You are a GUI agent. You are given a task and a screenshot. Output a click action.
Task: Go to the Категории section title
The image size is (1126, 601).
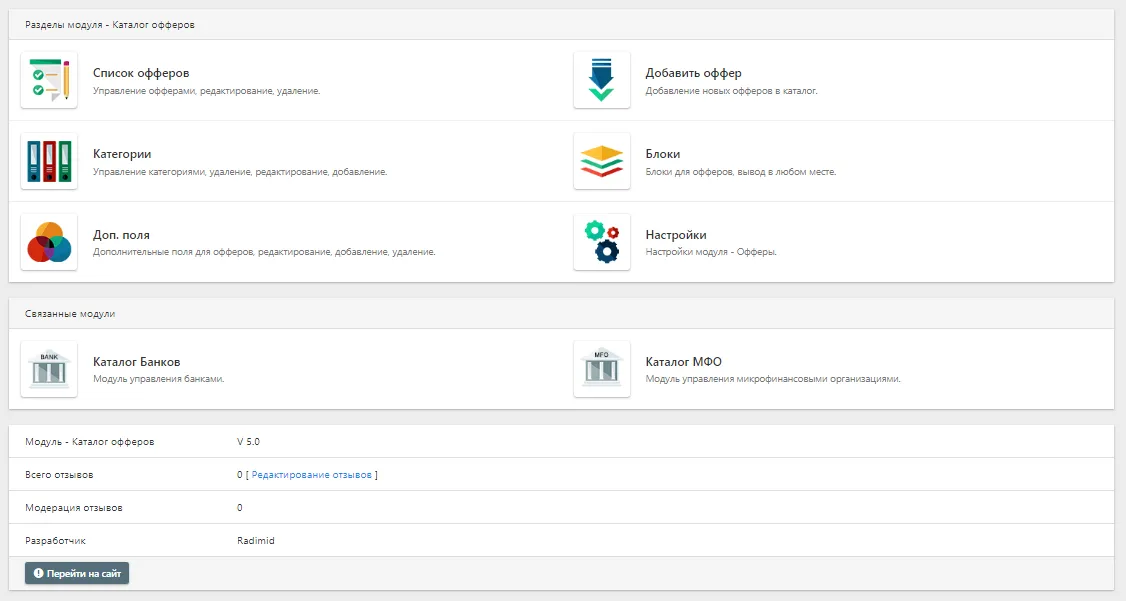pyautogui.click(x=122, y=154)
